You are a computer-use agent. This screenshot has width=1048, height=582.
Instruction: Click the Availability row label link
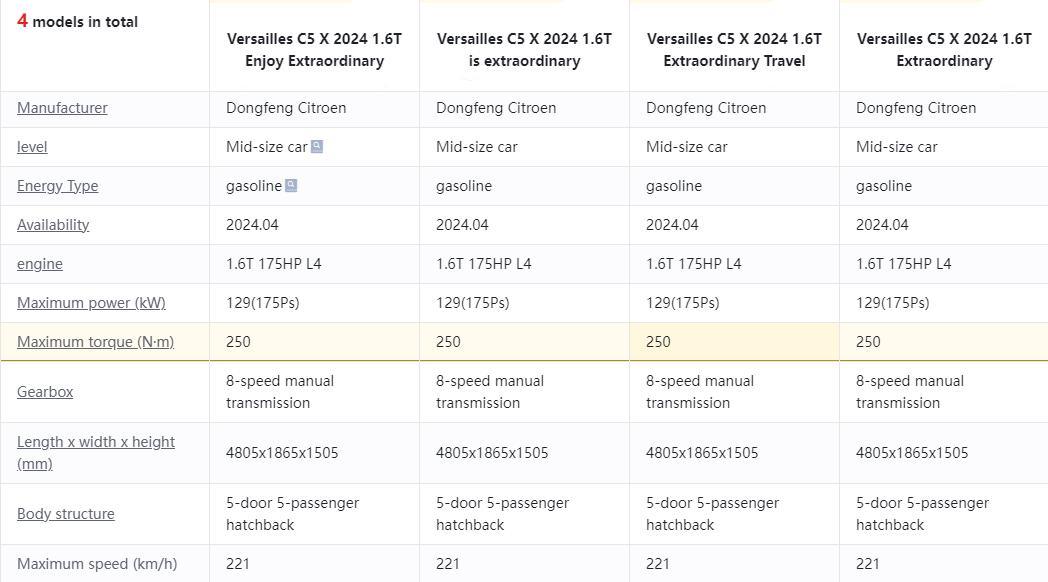click(53, 225)
